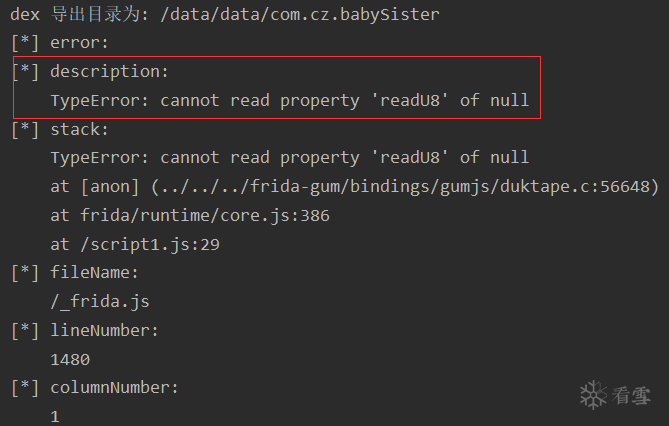Click the [*] marker beside description
Screen dimensions: 669x426
pos(25,72)
